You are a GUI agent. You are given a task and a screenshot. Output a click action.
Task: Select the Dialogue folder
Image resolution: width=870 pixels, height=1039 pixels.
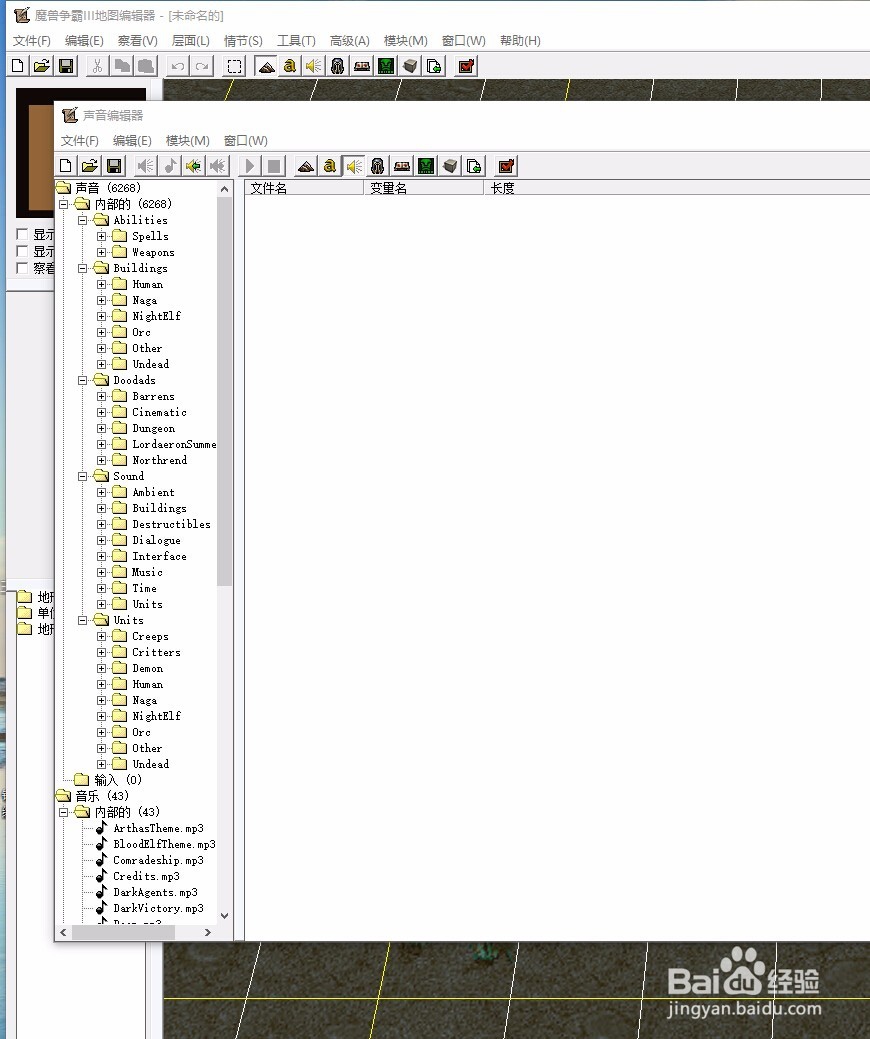click(156, 540)
